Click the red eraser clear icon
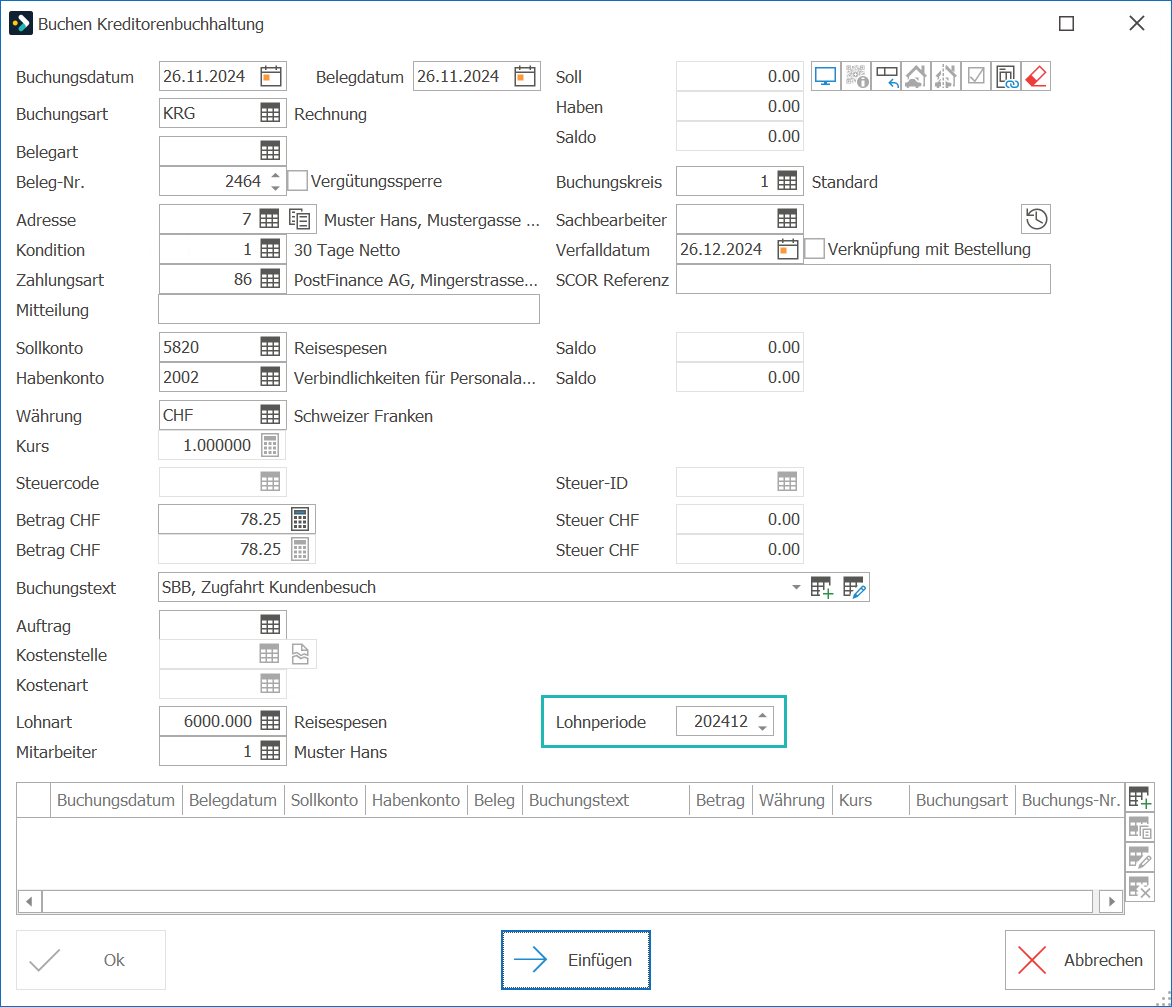This screenshot has height=1007, width=1172. tap(1036, 76)
